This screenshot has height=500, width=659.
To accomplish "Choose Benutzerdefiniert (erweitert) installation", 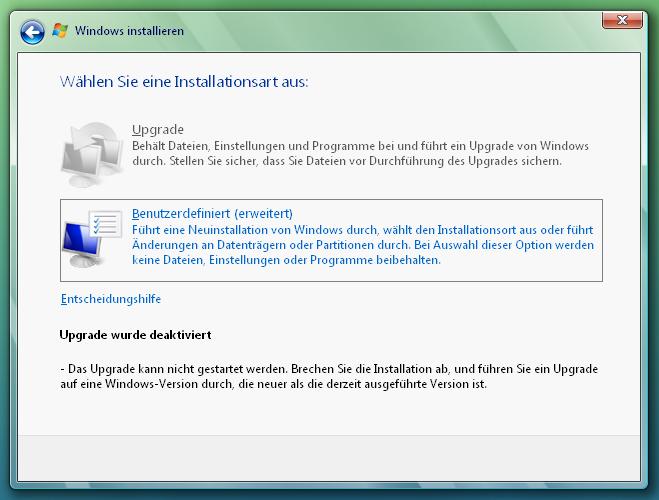I will pos(331,240).
